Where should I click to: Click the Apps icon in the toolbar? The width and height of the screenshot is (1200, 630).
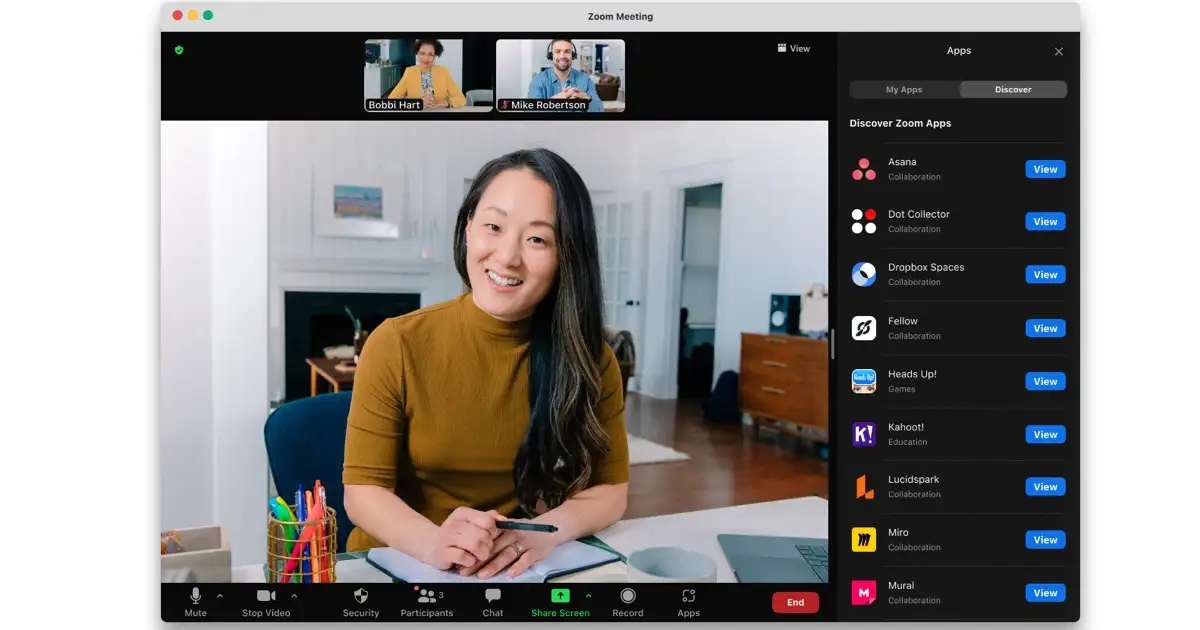pyautogui.click(x=688, y=596)
